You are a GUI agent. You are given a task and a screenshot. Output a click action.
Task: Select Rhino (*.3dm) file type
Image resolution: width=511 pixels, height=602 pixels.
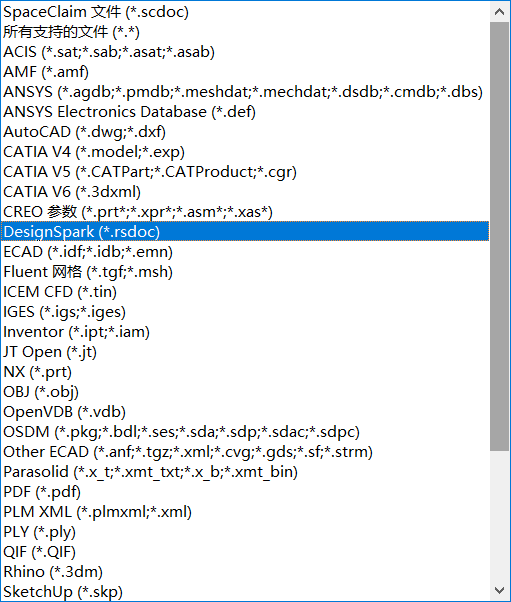tap(245, 571)
